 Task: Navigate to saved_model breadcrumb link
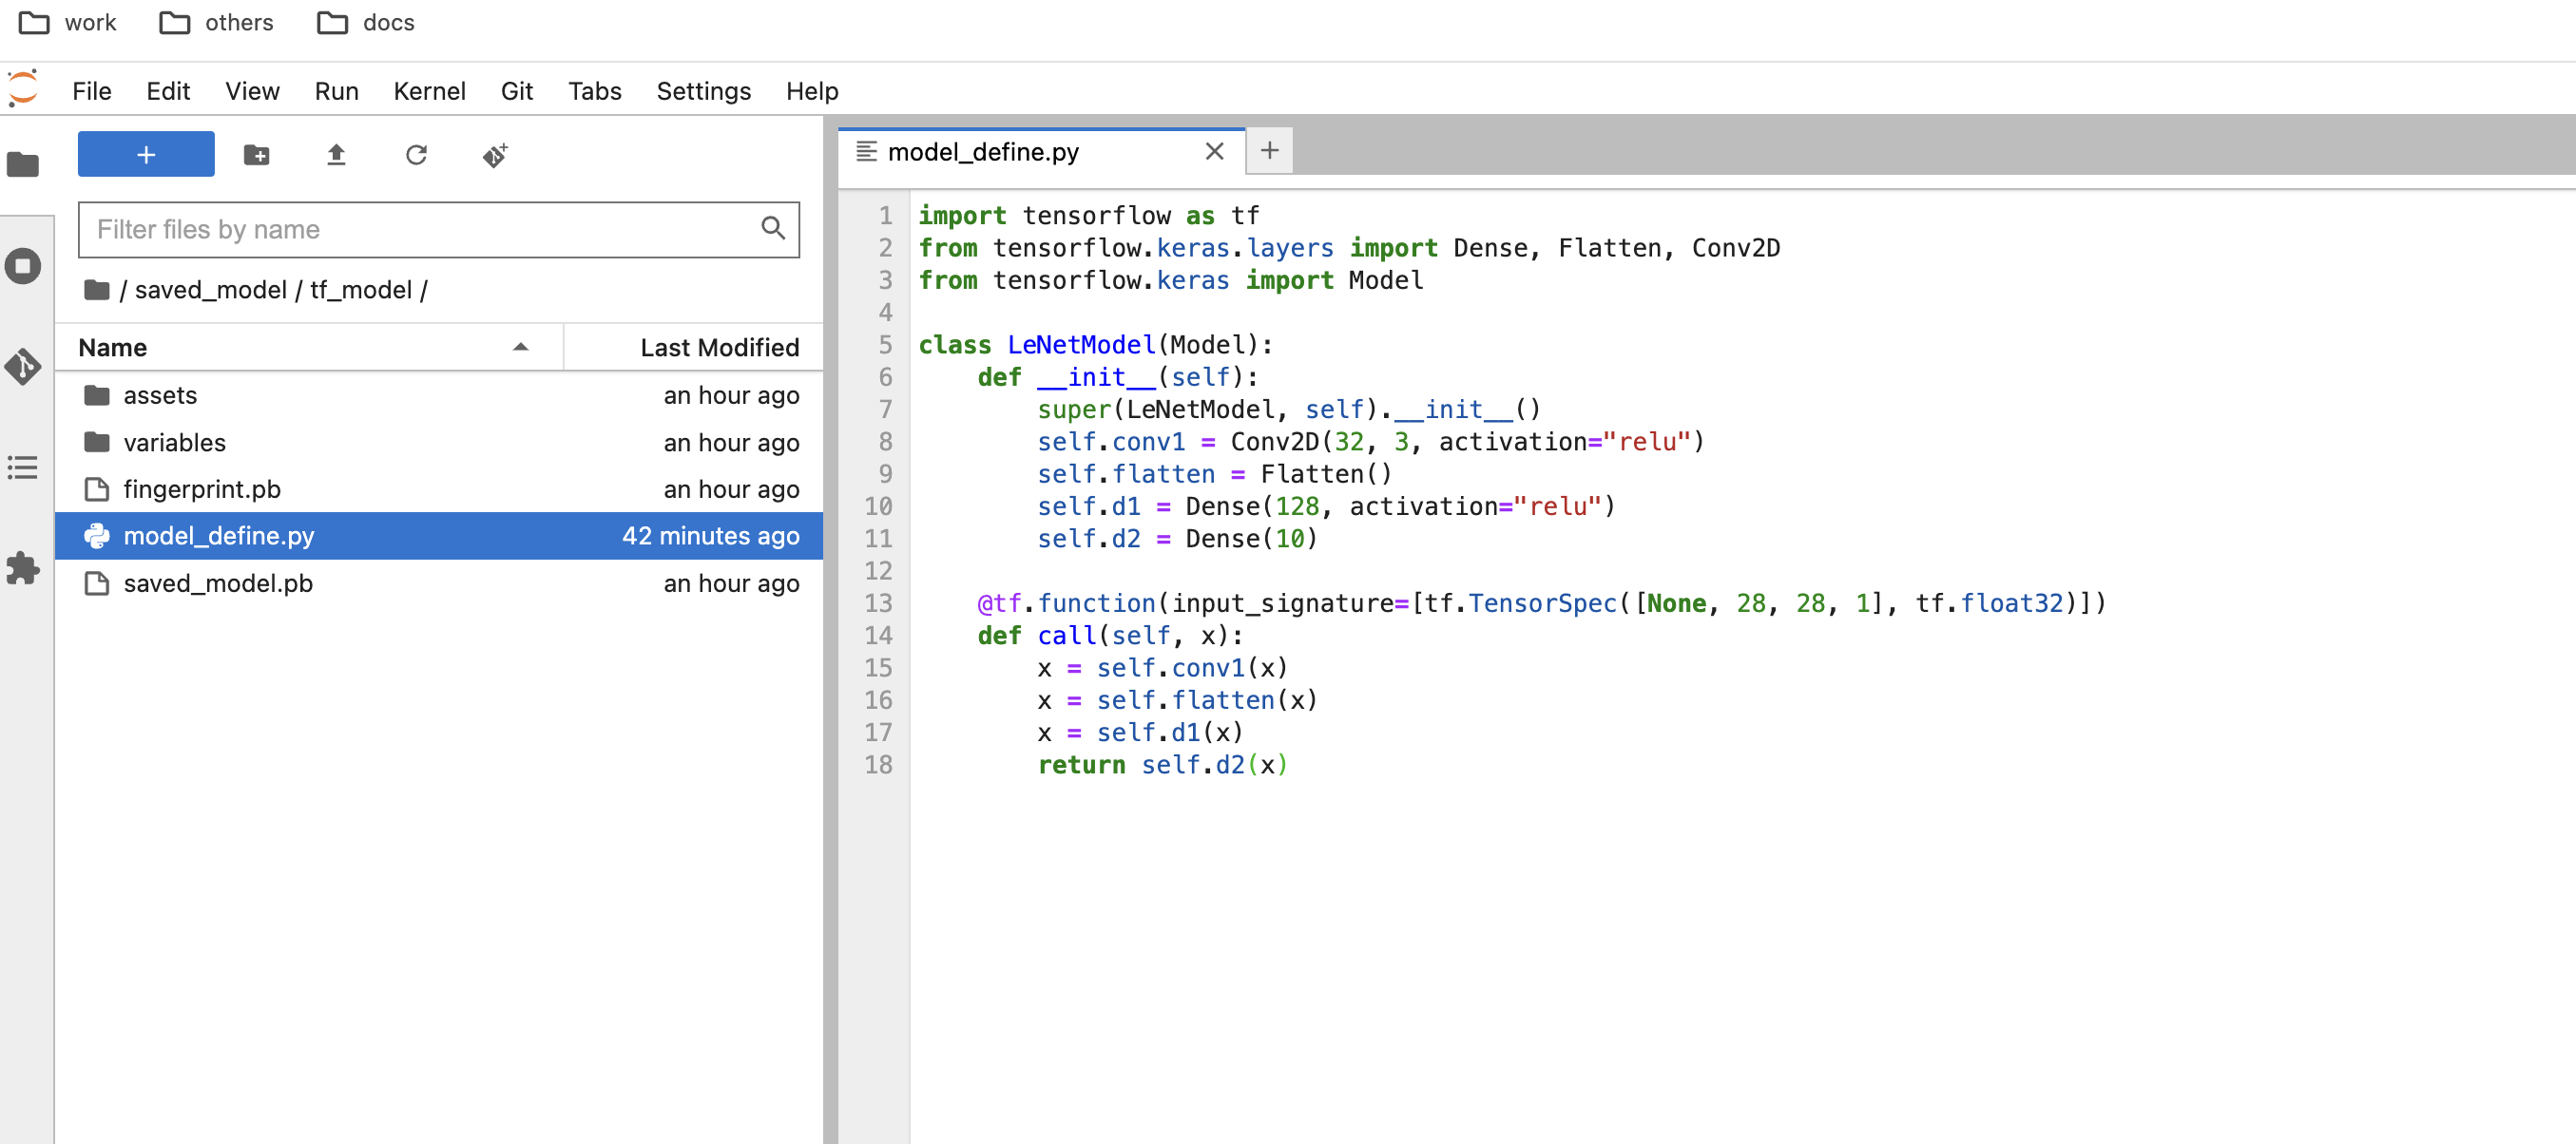click(x=210, y=290)
